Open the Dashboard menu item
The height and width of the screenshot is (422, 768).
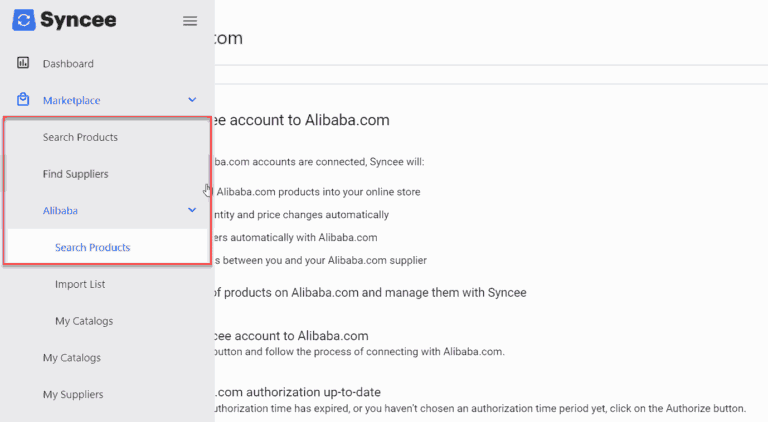(x=68, y=64)
